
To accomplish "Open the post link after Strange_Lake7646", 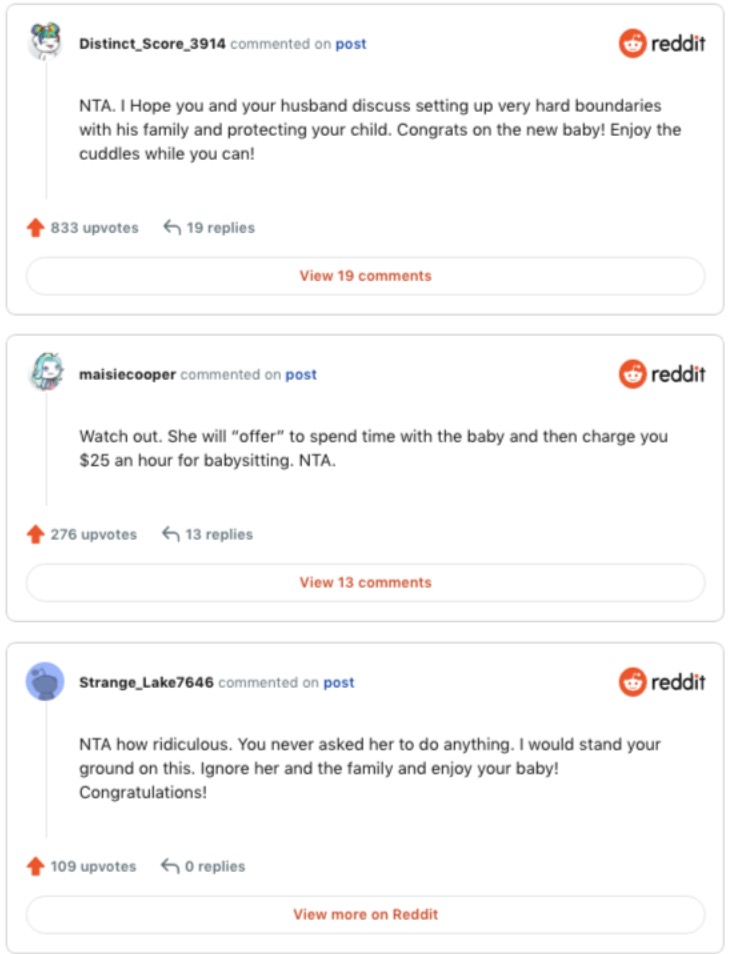I will pyautogui.click(x=339, y=683).
